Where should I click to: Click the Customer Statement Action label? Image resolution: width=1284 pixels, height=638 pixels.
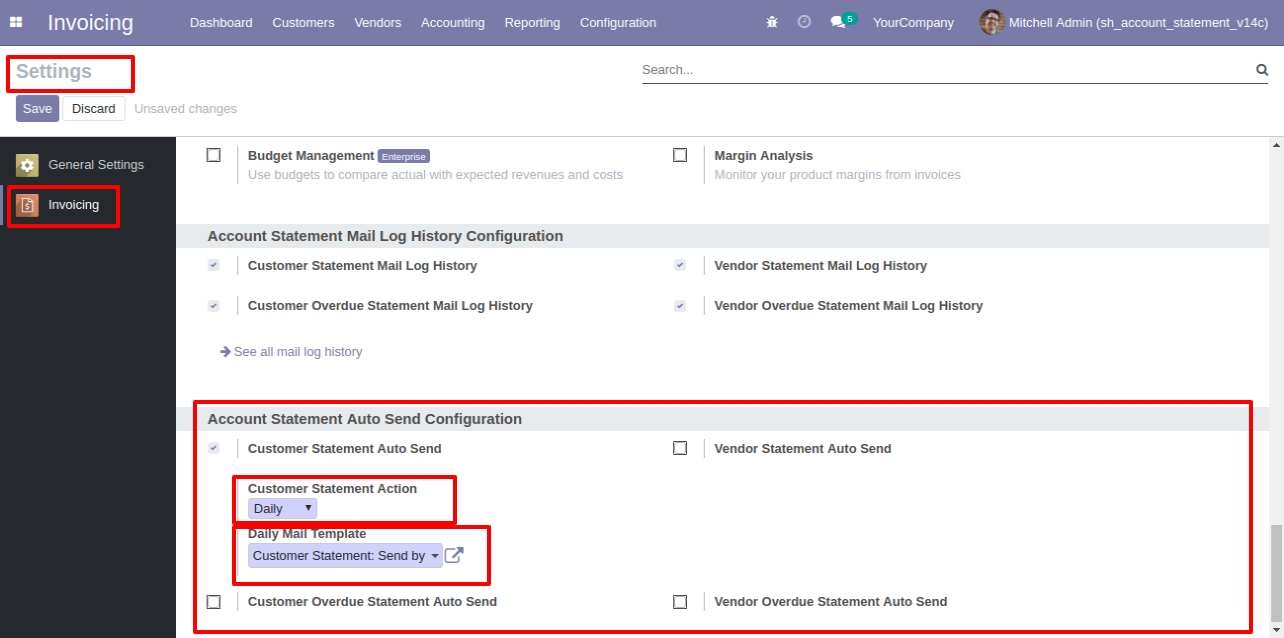click(x=332, y=489)
